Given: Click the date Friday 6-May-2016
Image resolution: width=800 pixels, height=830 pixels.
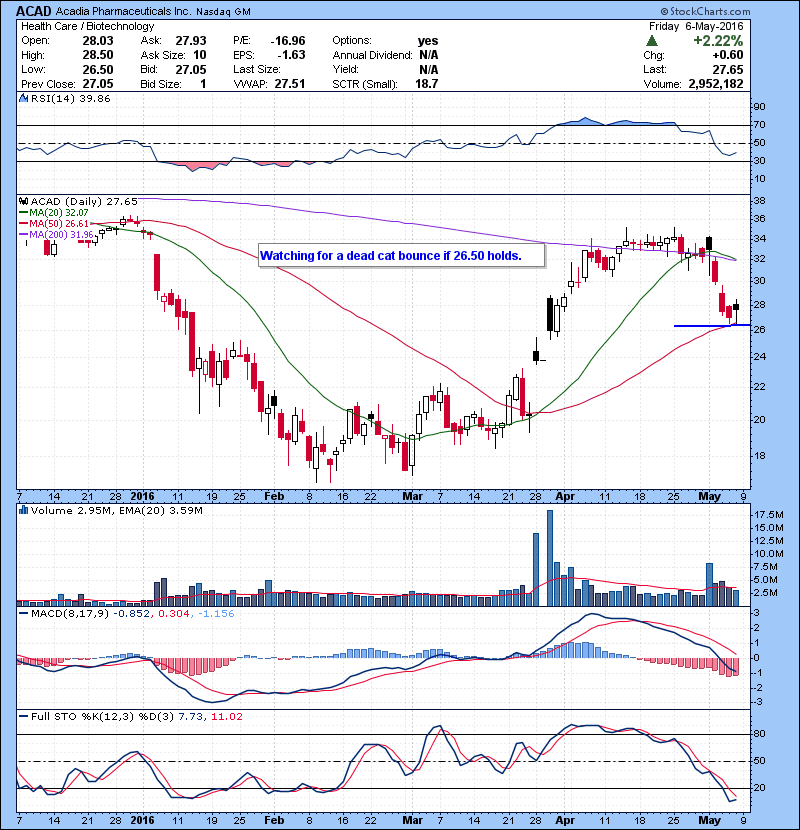Looking at the screenshot, I should [696, 26].
